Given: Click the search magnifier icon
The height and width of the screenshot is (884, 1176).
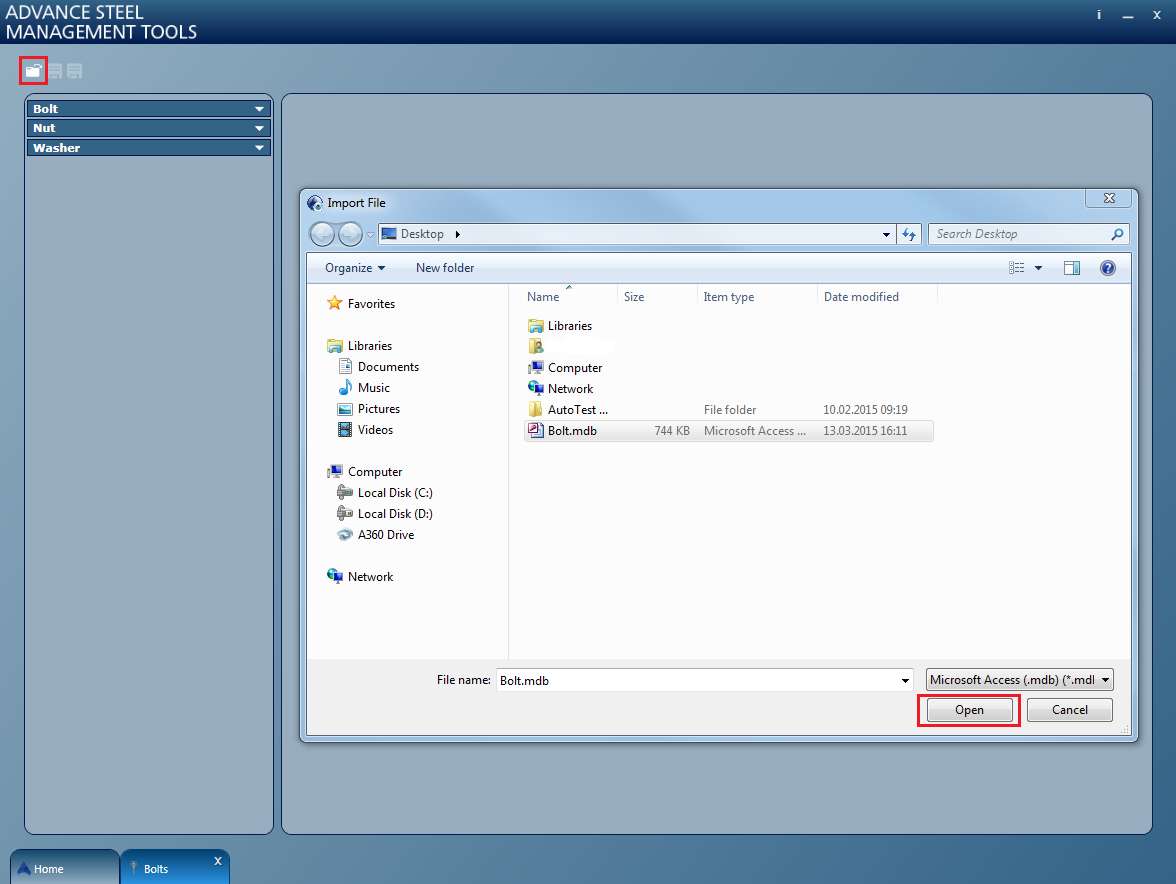Looking at the screenshot, I should click(x=1117, y=234).
